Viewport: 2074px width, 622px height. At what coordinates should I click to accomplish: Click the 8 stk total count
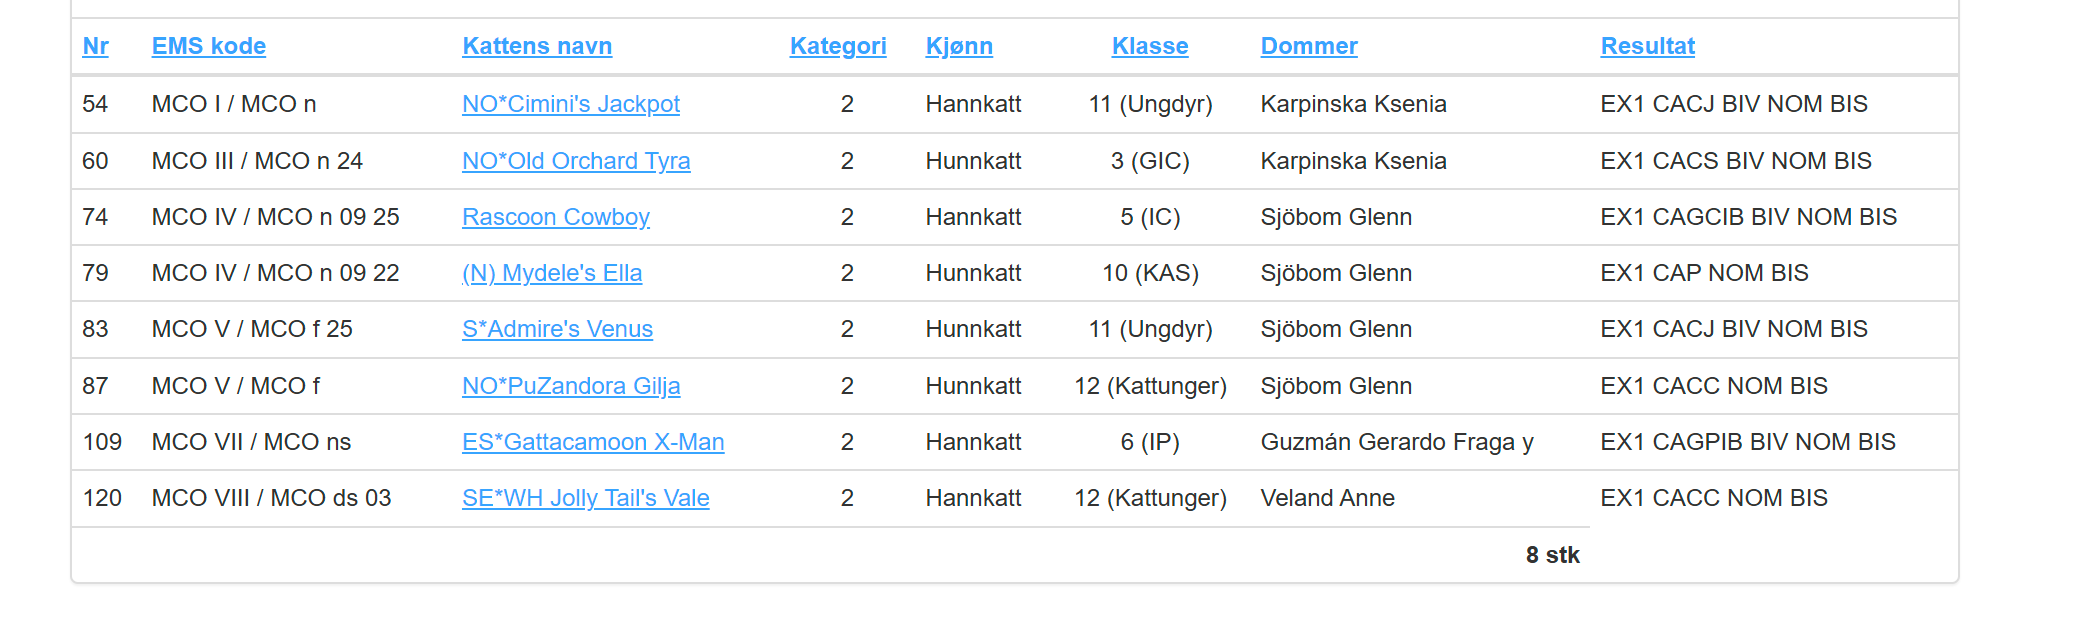1552,555
